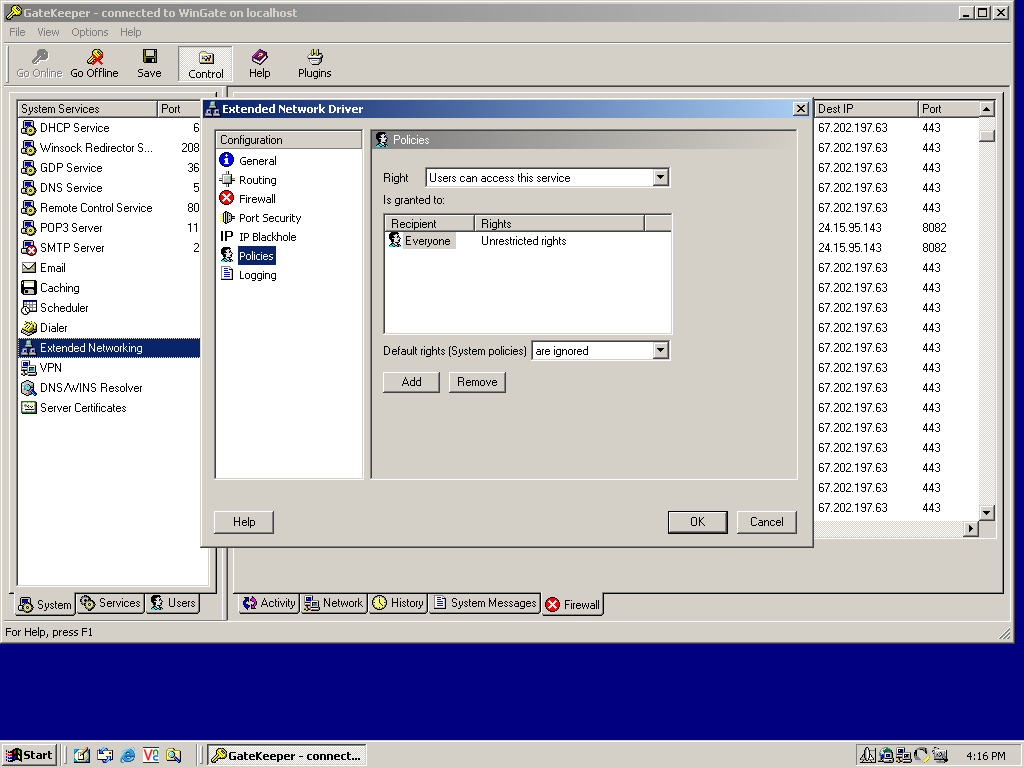
Task: Click the dialog Help button
Action: pyautogui.click(x=244, y=522)
